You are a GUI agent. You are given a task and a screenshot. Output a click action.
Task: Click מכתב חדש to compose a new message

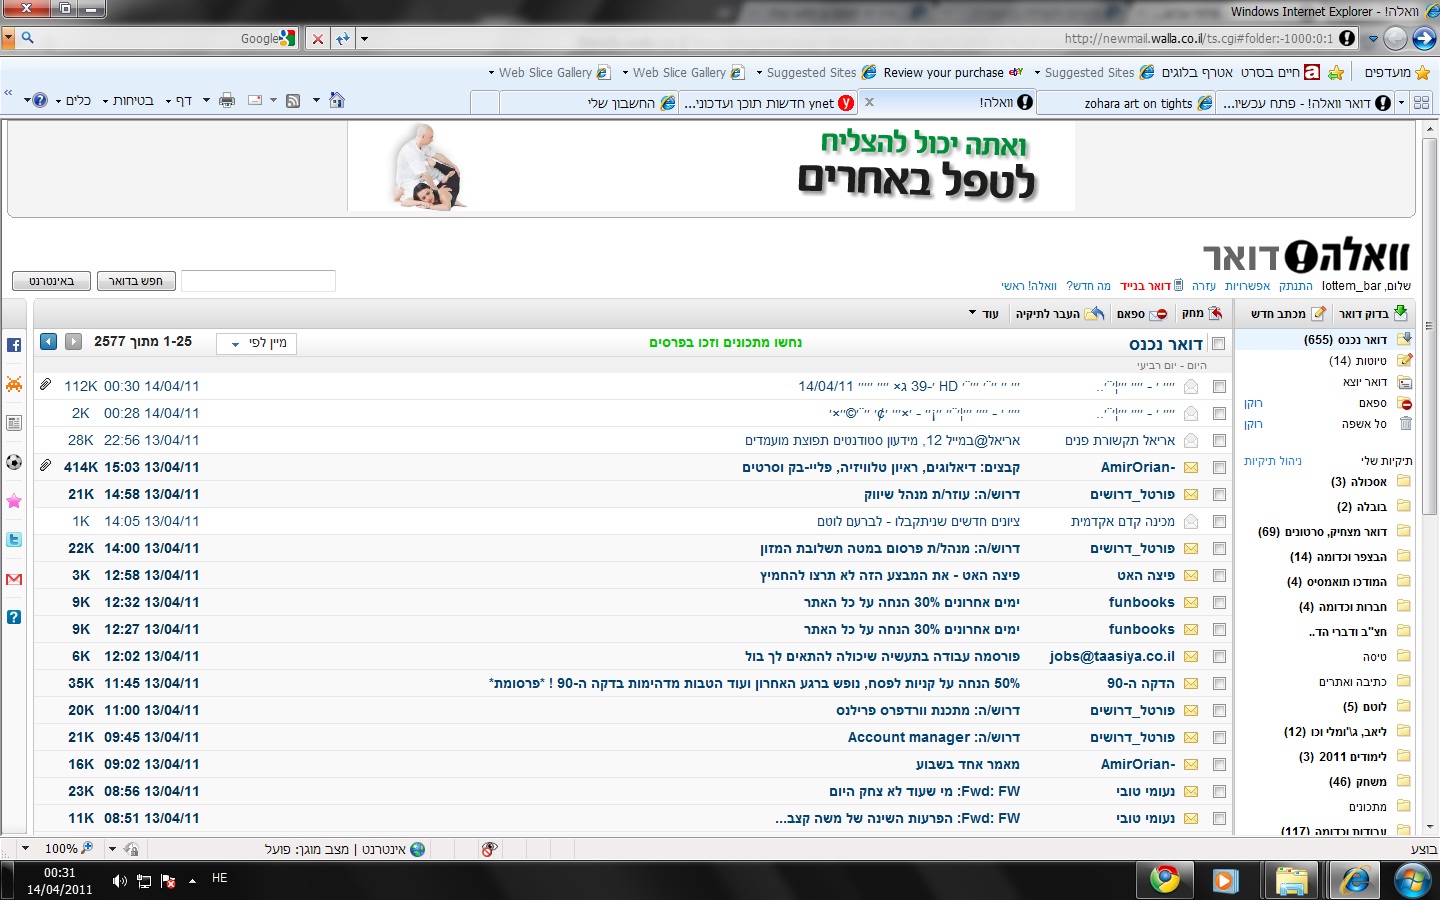click(1288, 313)
